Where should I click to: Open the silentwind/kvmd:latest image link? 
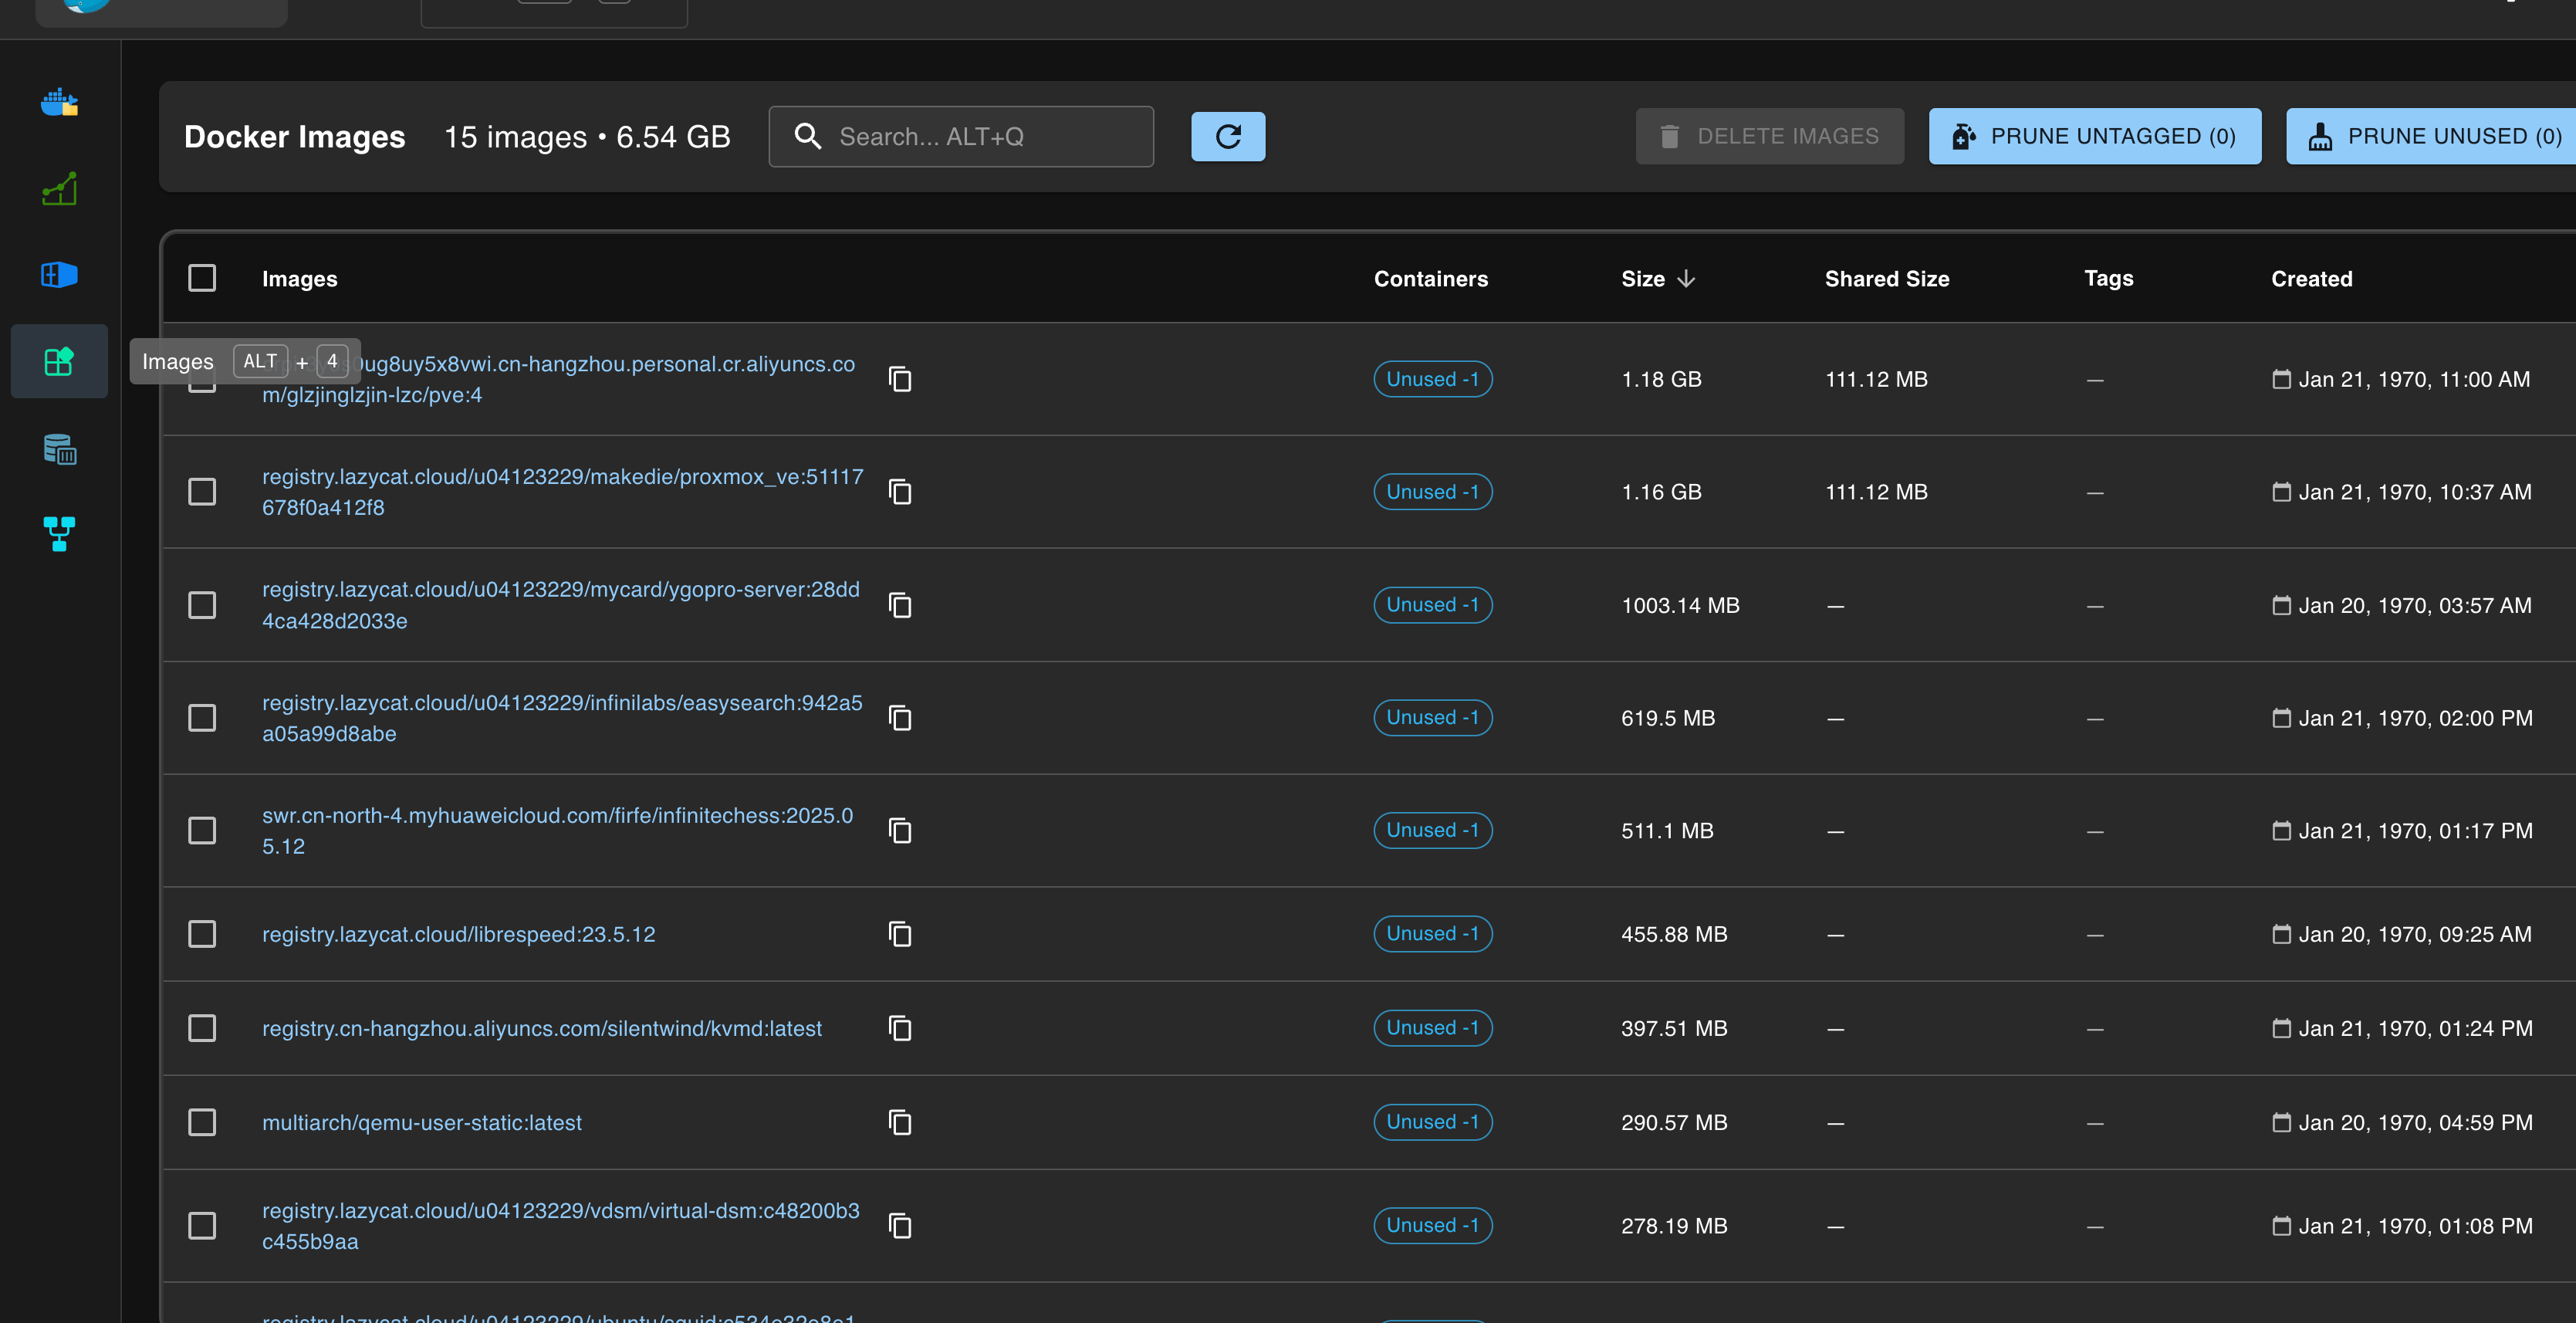pyautogui.click(x=542, y=1028)
